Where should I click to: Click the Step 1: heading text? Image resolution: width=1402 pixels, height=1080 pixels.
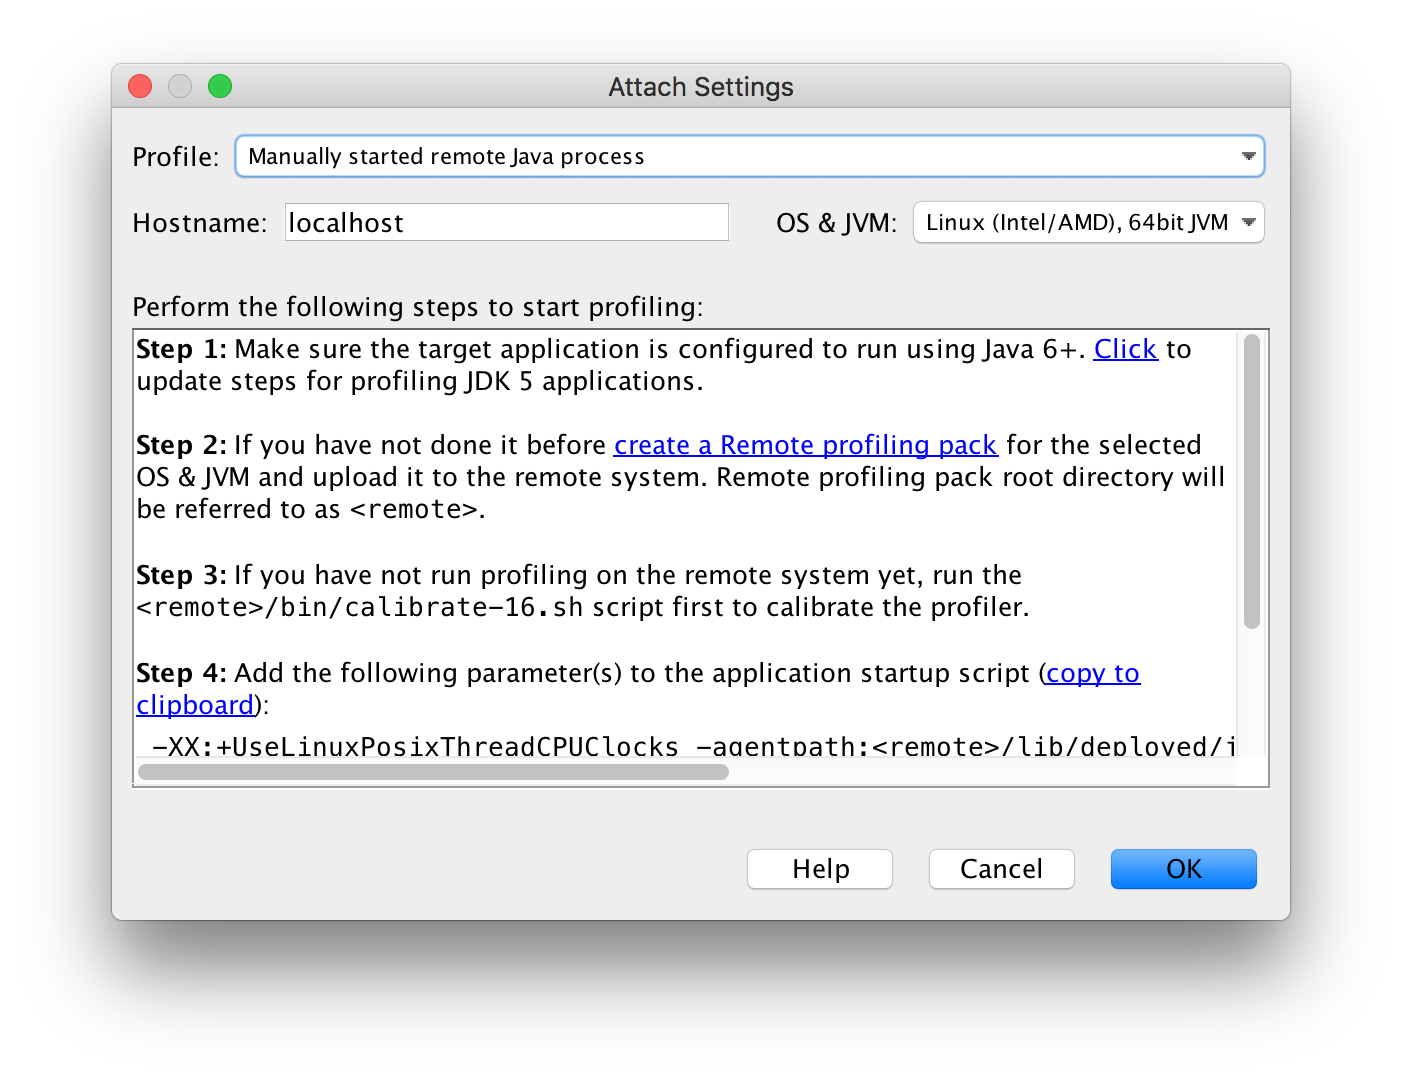(x=181, y=349)
